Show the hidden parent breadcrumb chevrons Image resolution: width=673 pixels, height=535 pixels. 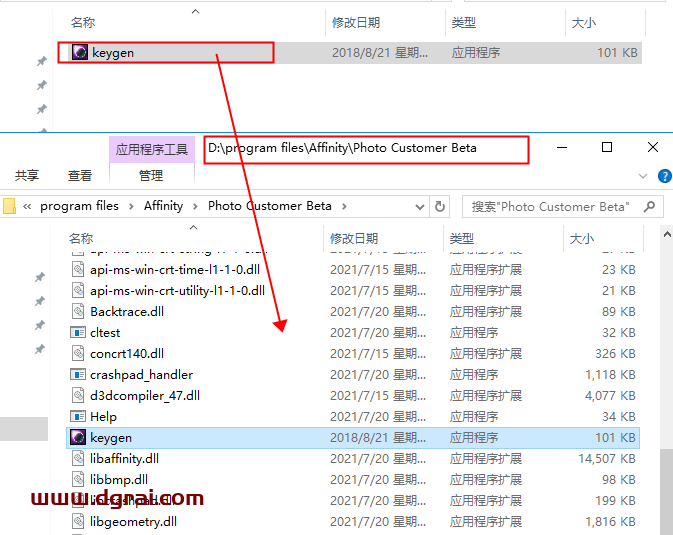point(27,207)
